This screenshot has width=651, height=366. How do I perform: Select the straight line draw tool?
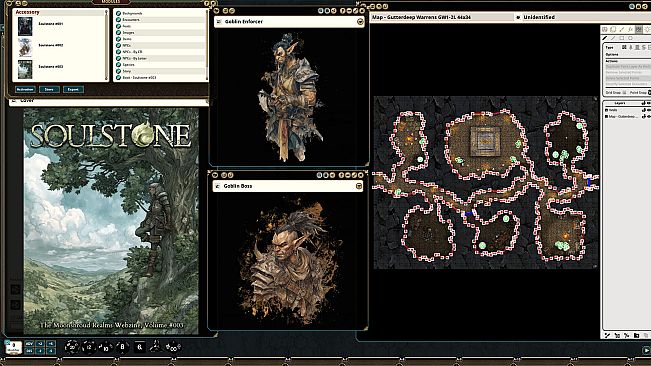click(613, 38)
